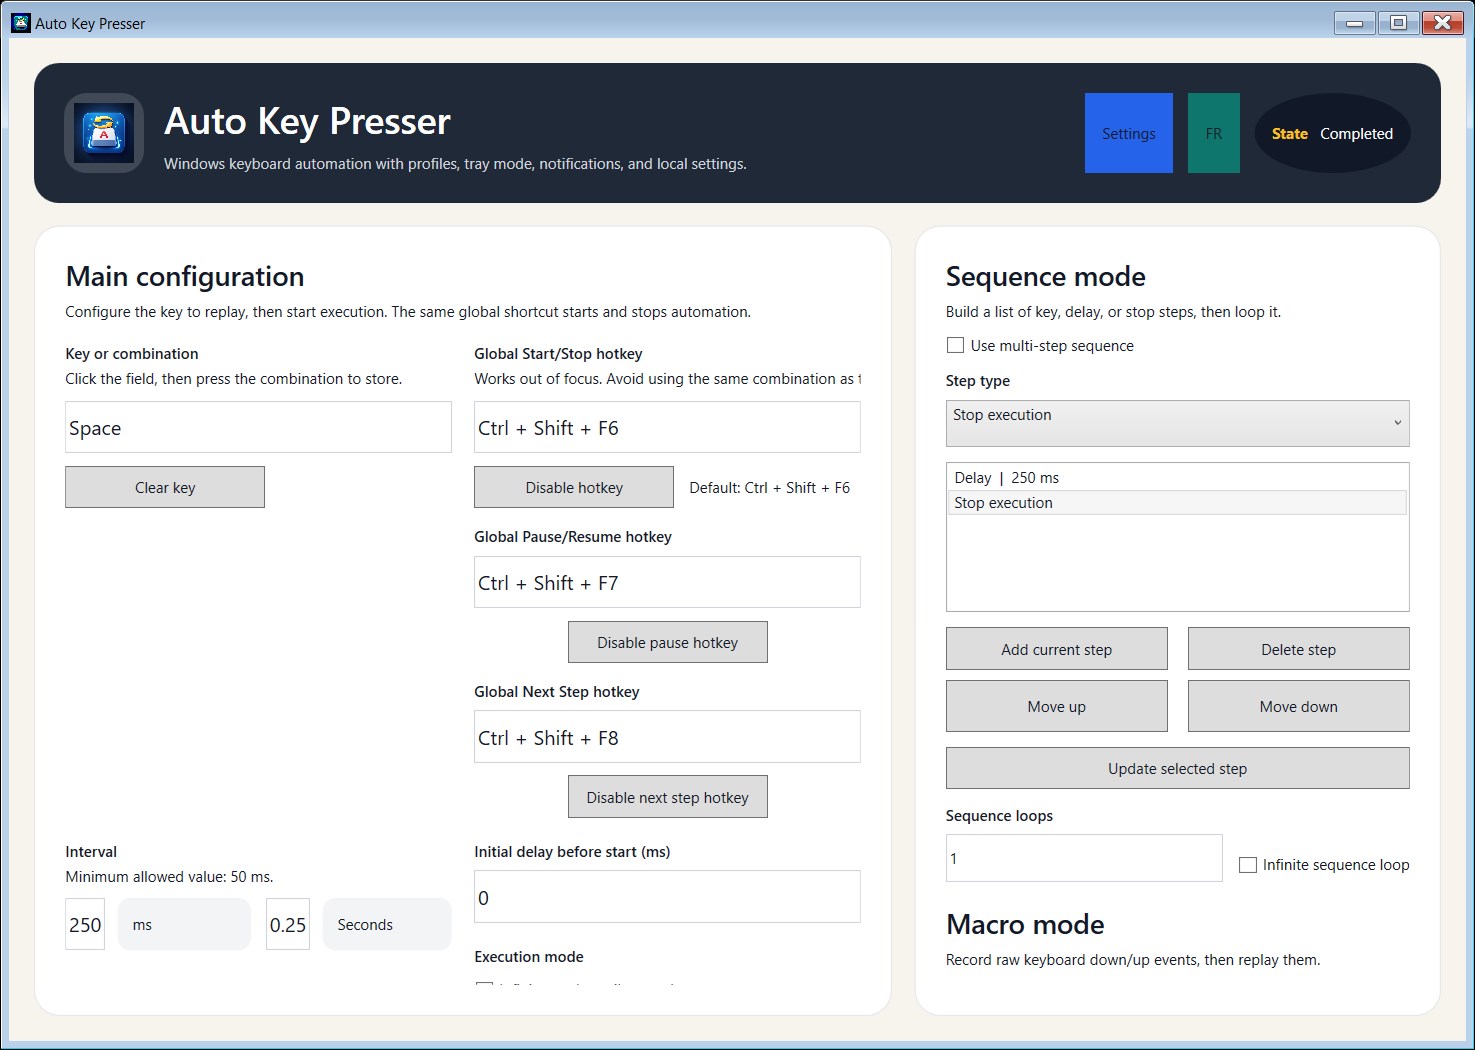Add current step to the sequence

tap(1057, 649)
